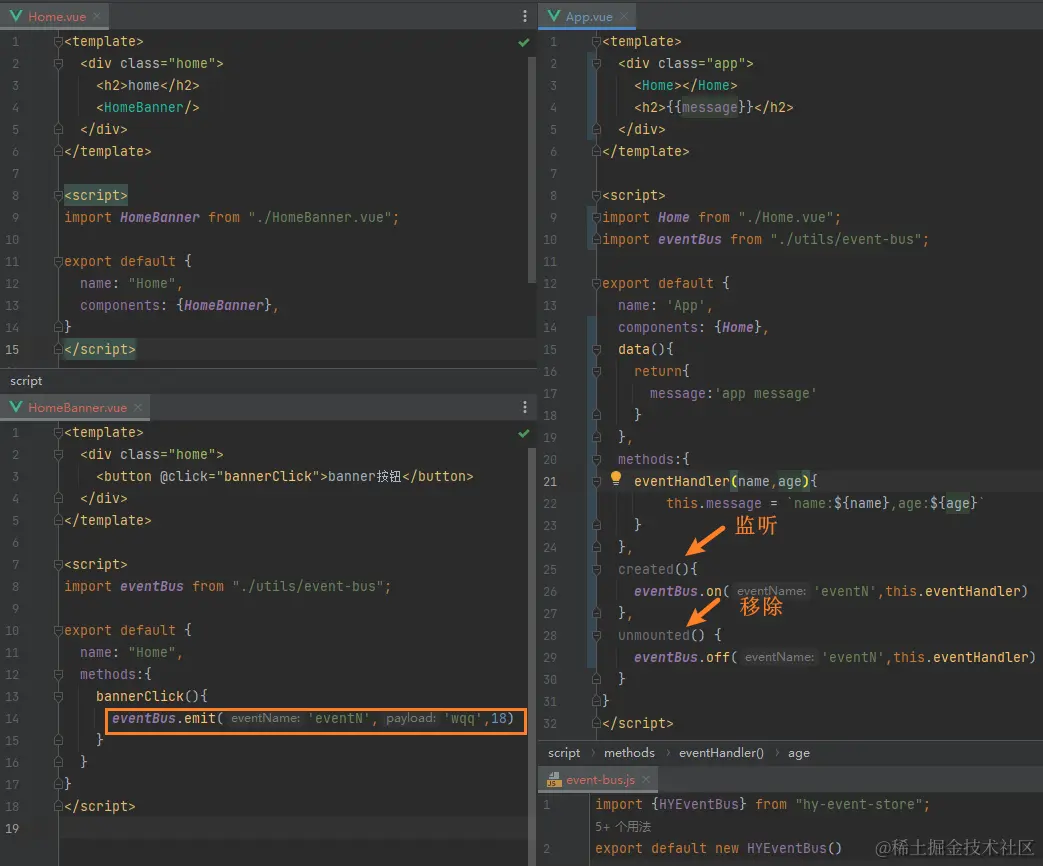Viewport: 1043px width, 866px height.
Task: Click the yellow lightbulb intention icon
Action: pyautogui.click(x=615, y=478)
